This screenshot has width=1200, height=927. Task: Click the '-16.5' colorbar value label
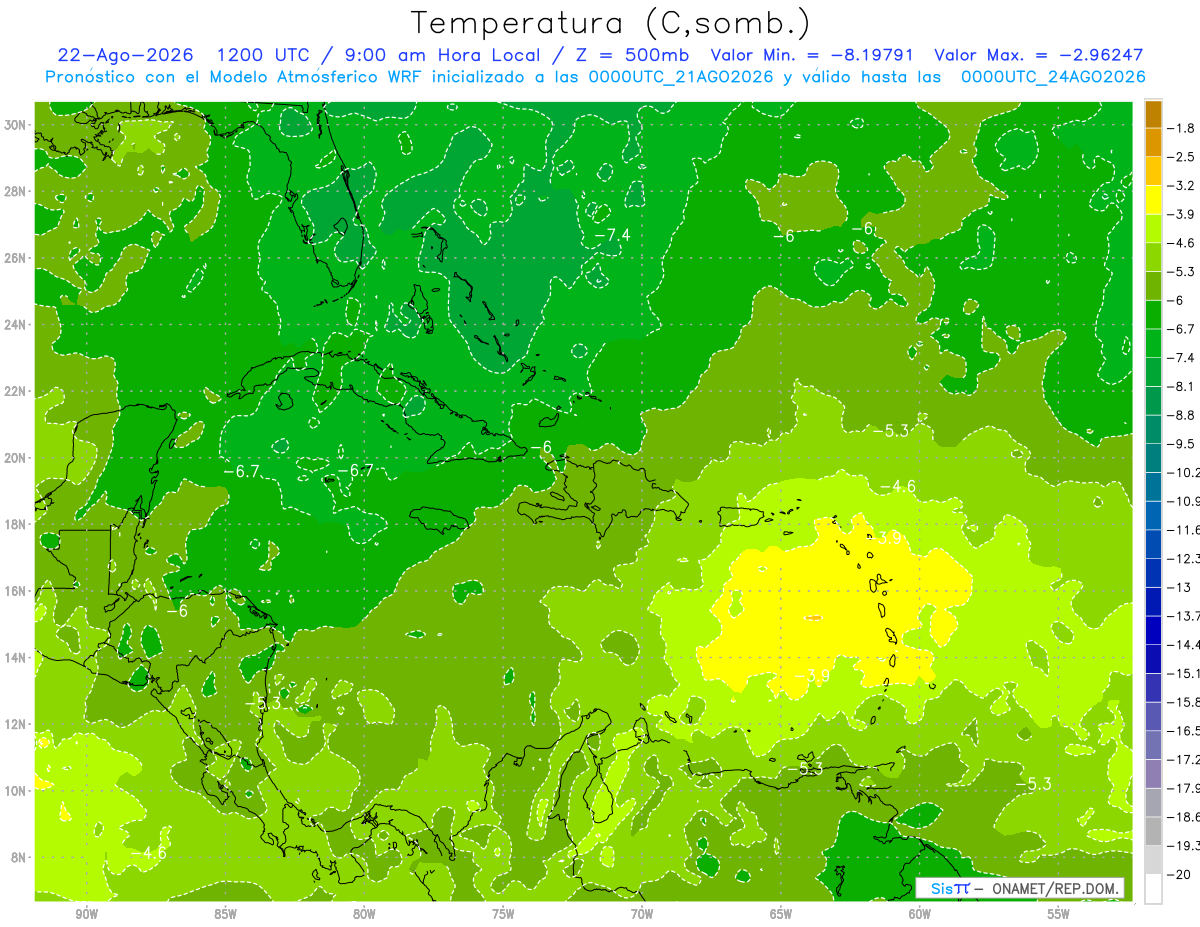(x=1184, y=731)
